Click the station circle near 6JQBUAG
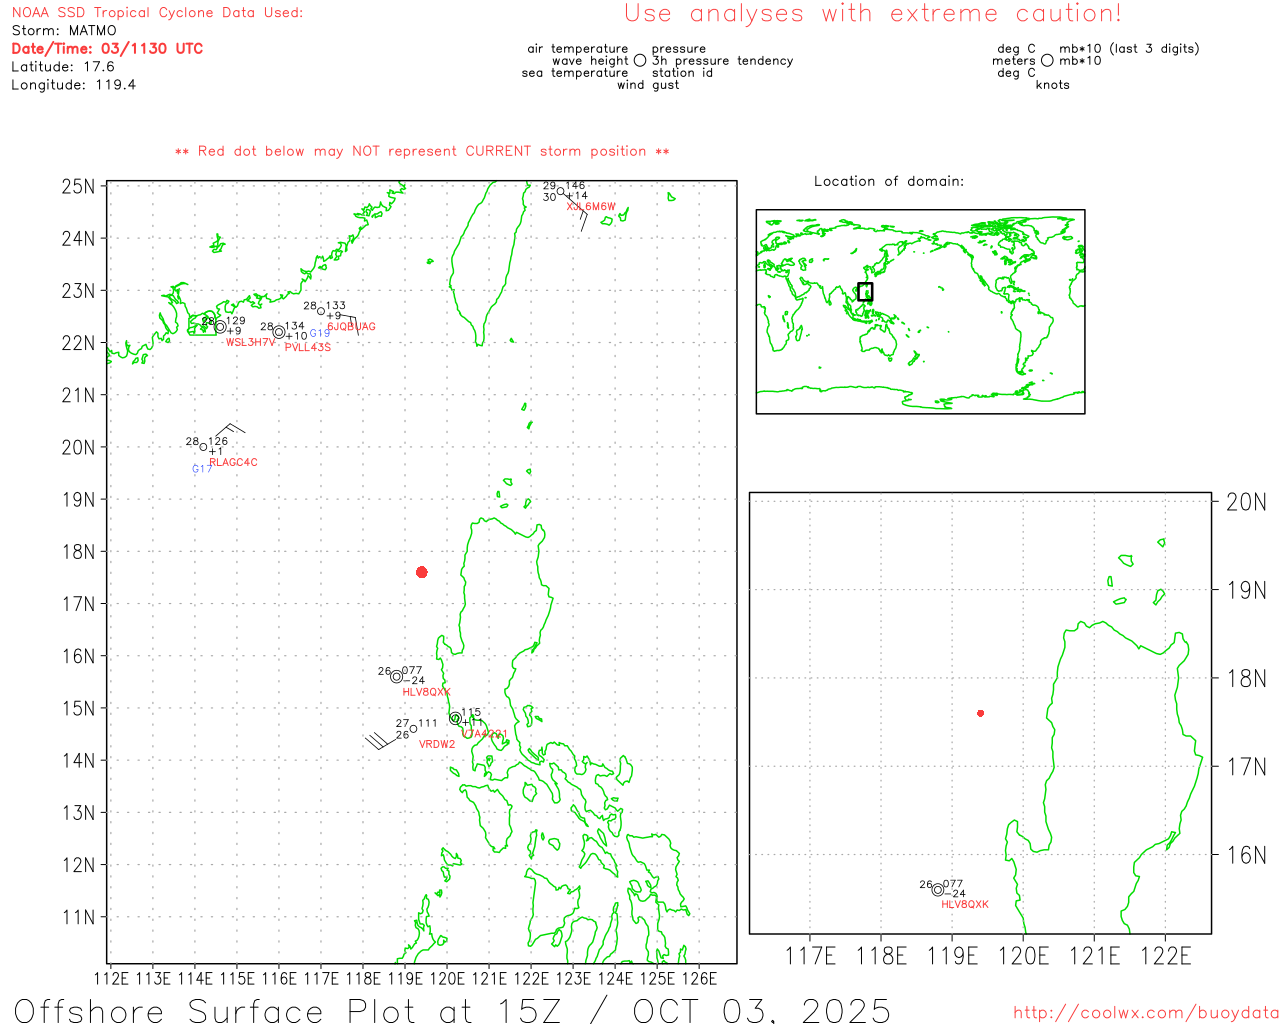Screen dimensions: 1280x1024 (x=321, y=311)
